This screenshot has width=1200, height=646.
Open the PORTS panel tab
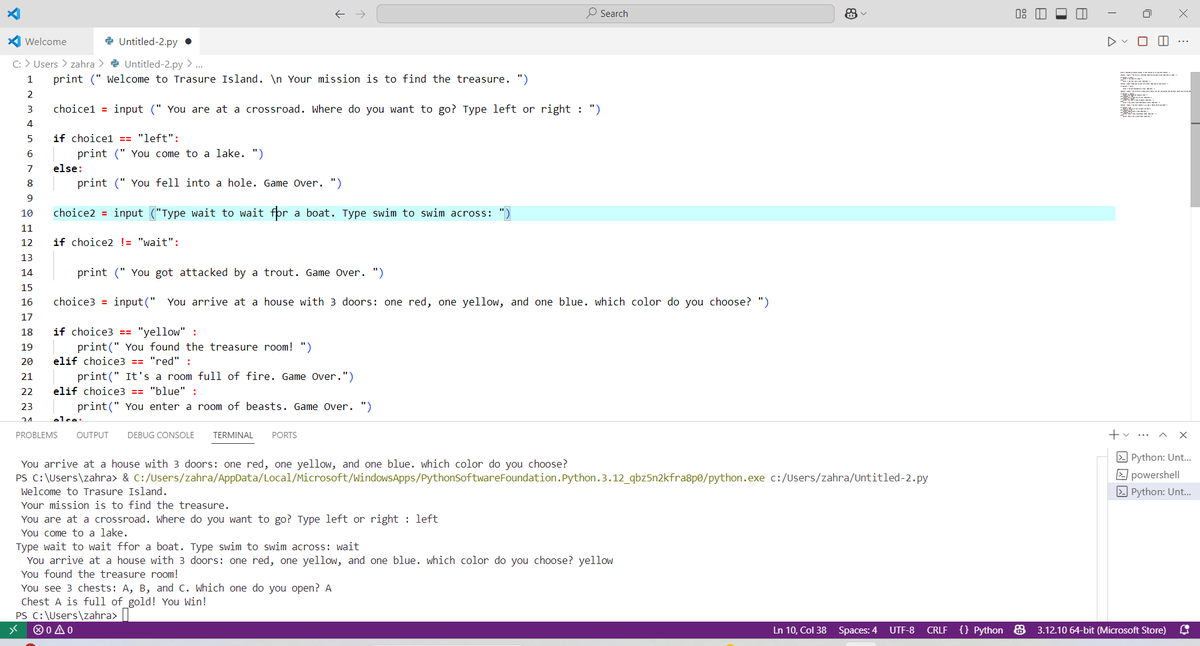pyautogui.click(x=284, y=435)
